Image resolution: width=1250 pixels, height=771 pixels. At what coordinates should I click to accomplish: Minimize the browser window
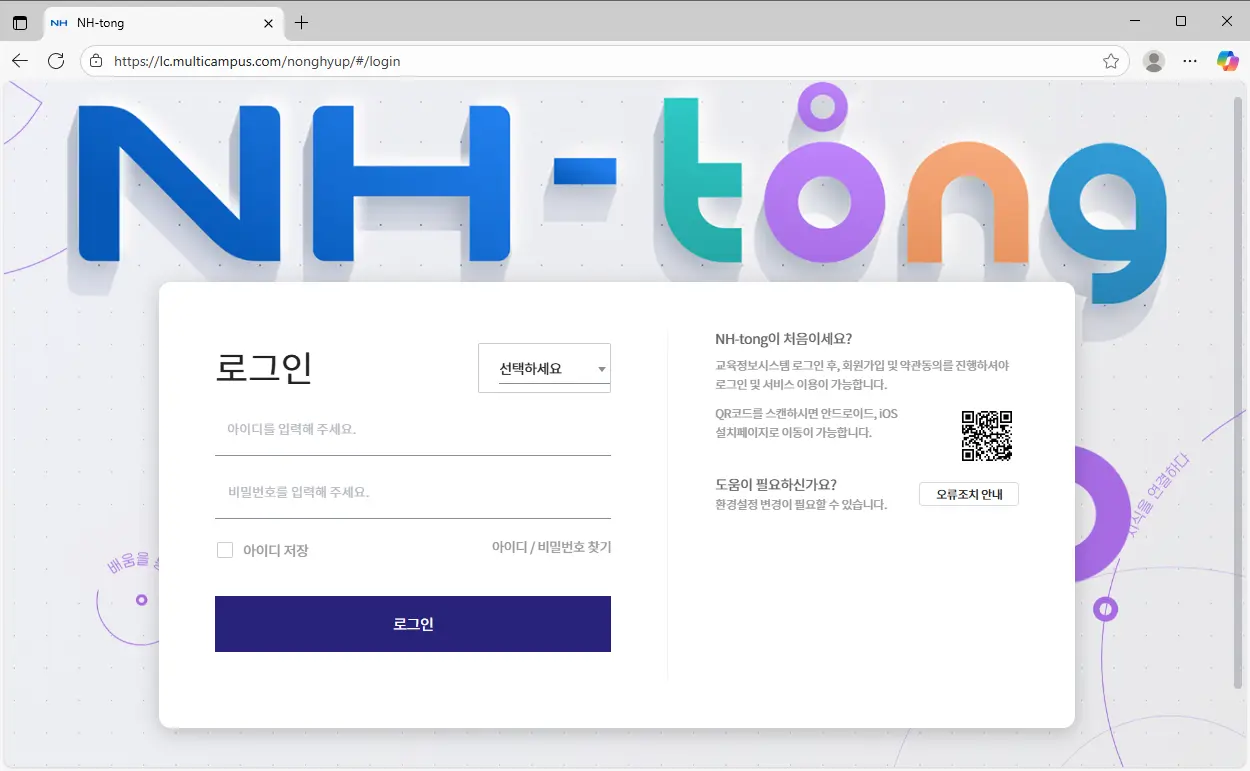1135,21
